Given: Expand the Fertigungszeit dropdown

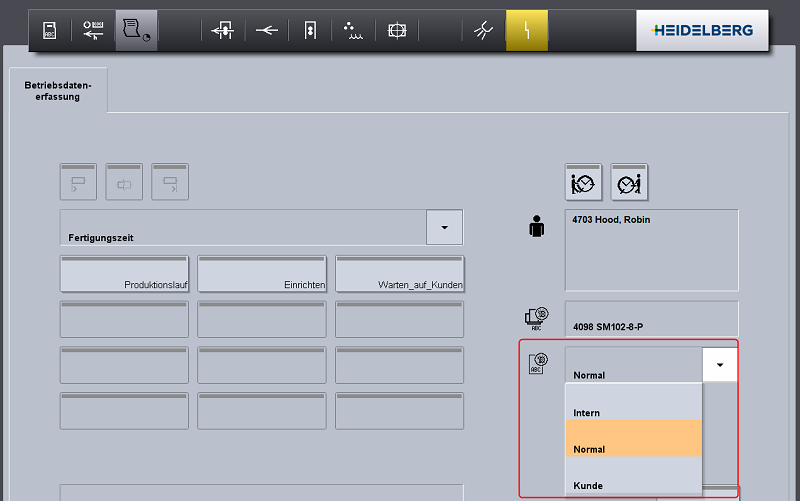Looking at the screenshot, I should (444, 227).
